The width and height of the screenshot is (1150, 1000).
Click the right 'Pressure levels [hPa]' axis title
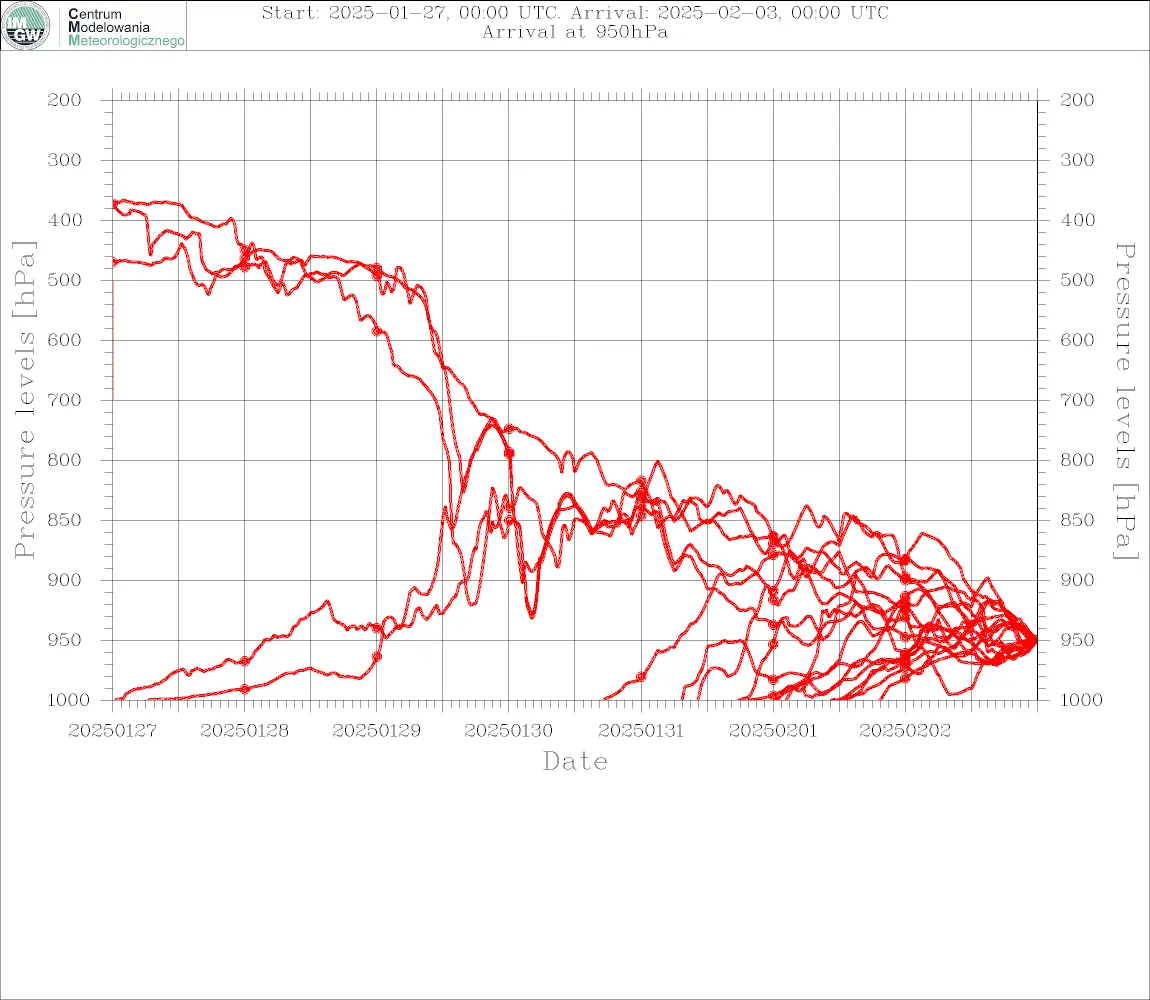pyautogui.click(x=1125, y=401)
